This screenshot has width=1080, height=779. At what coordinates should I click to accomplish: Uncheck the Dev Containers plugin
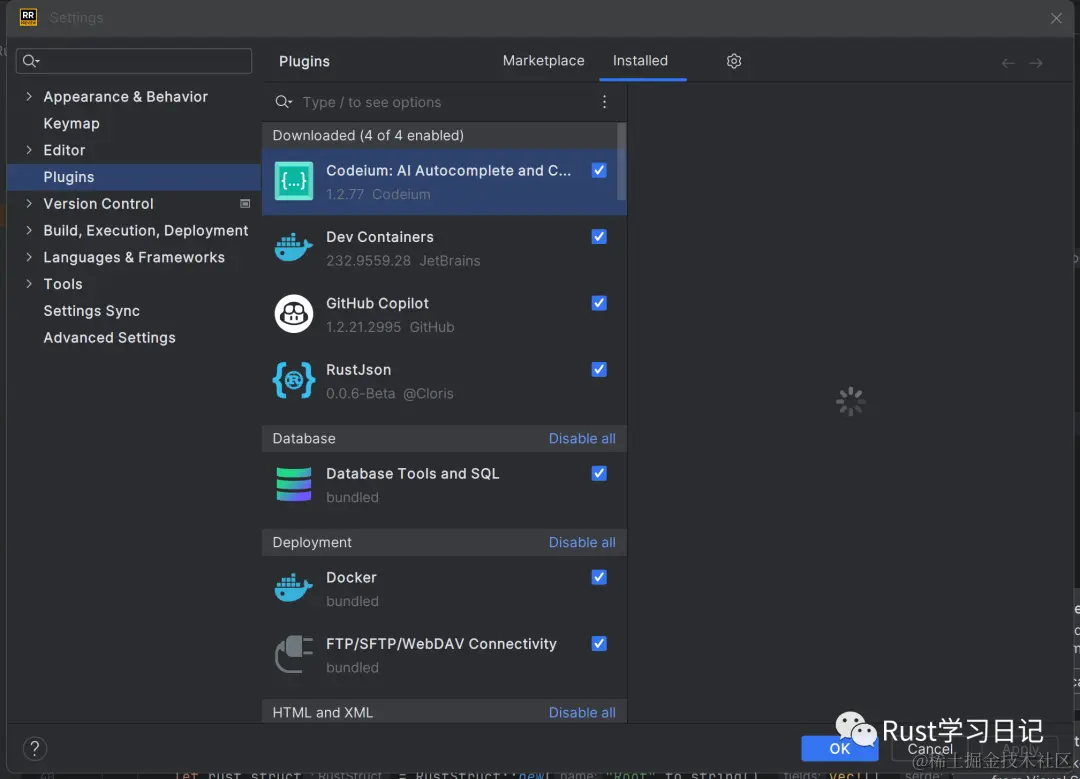coord(599,236)
